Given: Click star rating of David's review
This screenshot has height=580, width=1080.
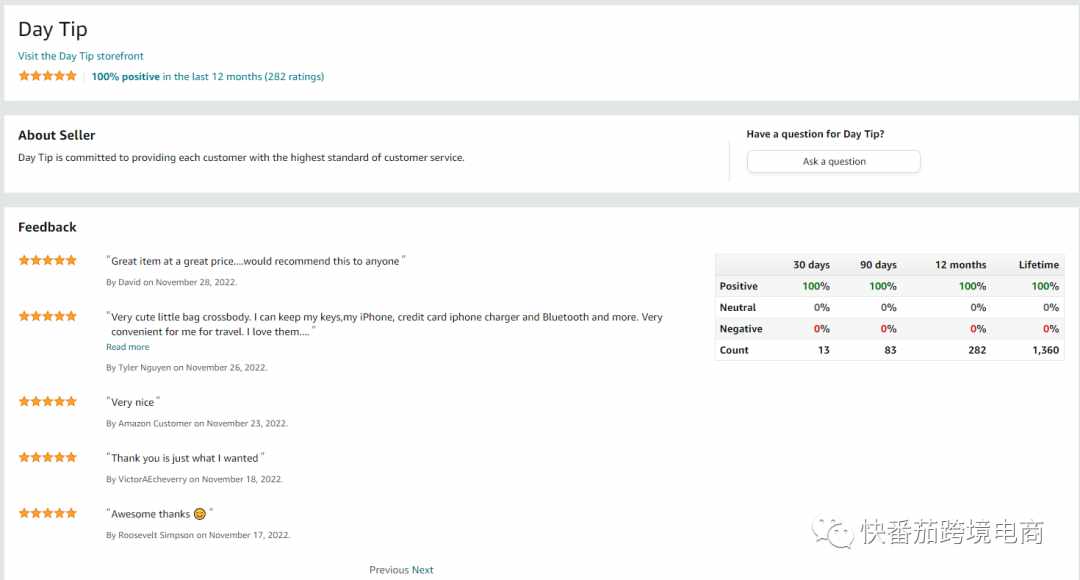Looking at the screenshot, I should click(48, 260).
